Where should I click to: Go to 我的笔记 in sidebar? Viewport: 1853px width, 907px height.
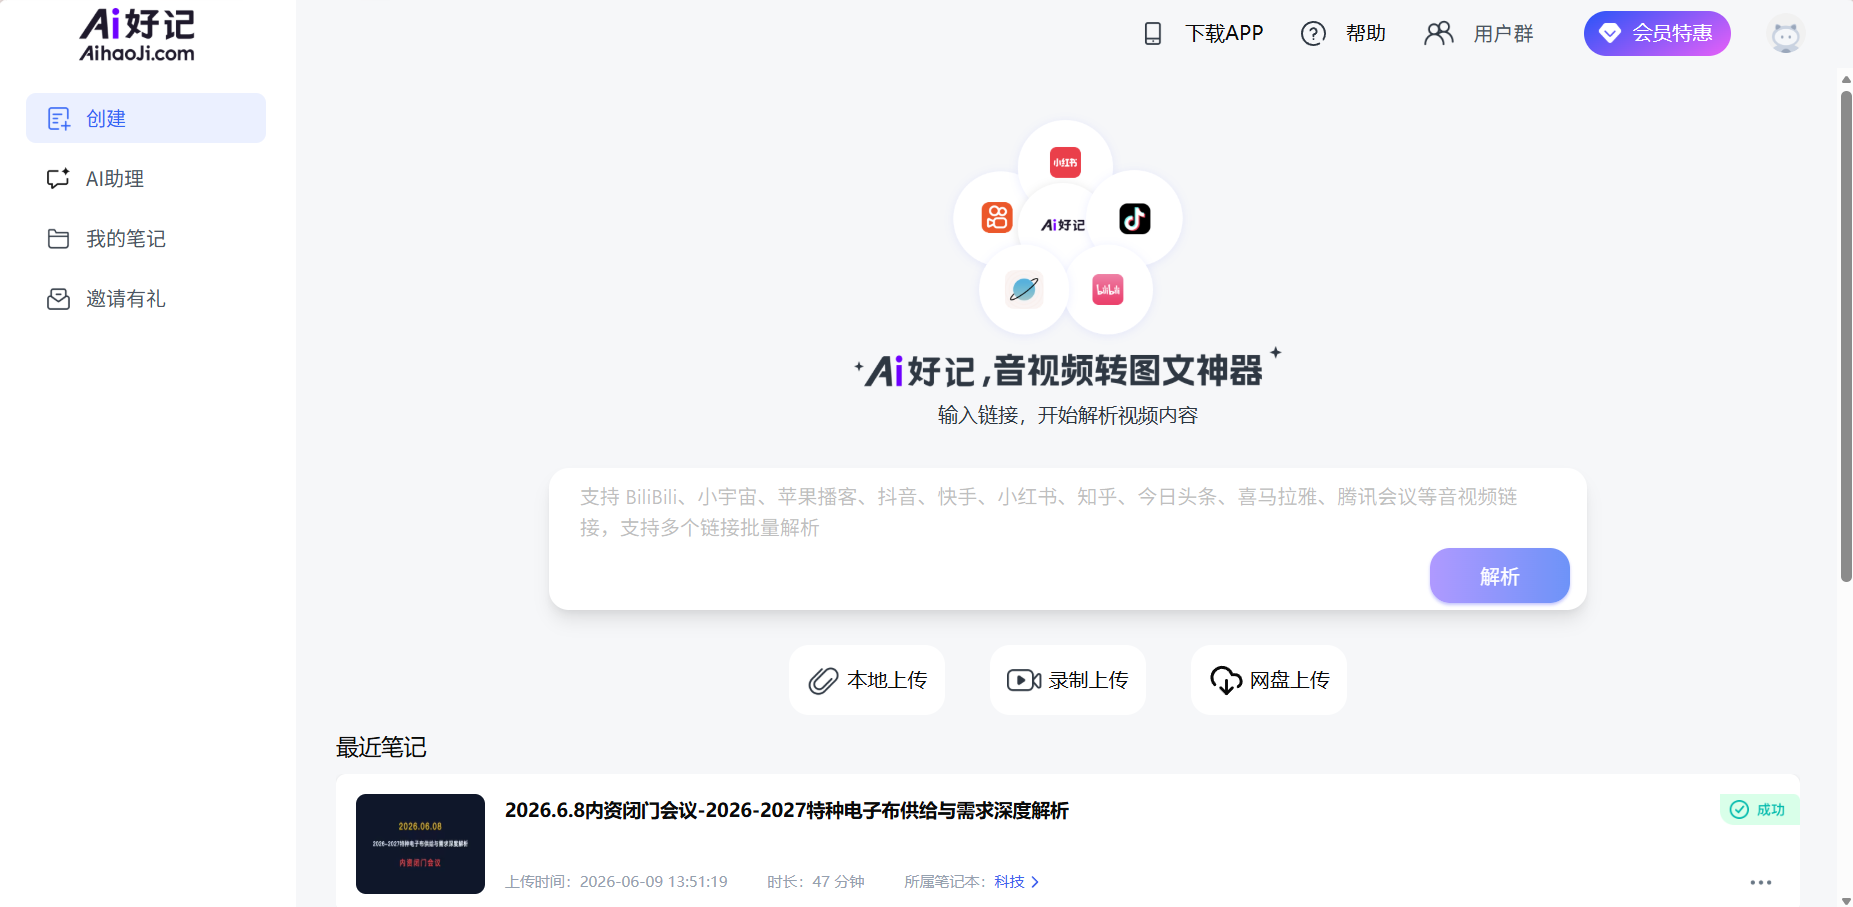click(x=146, y=239)
